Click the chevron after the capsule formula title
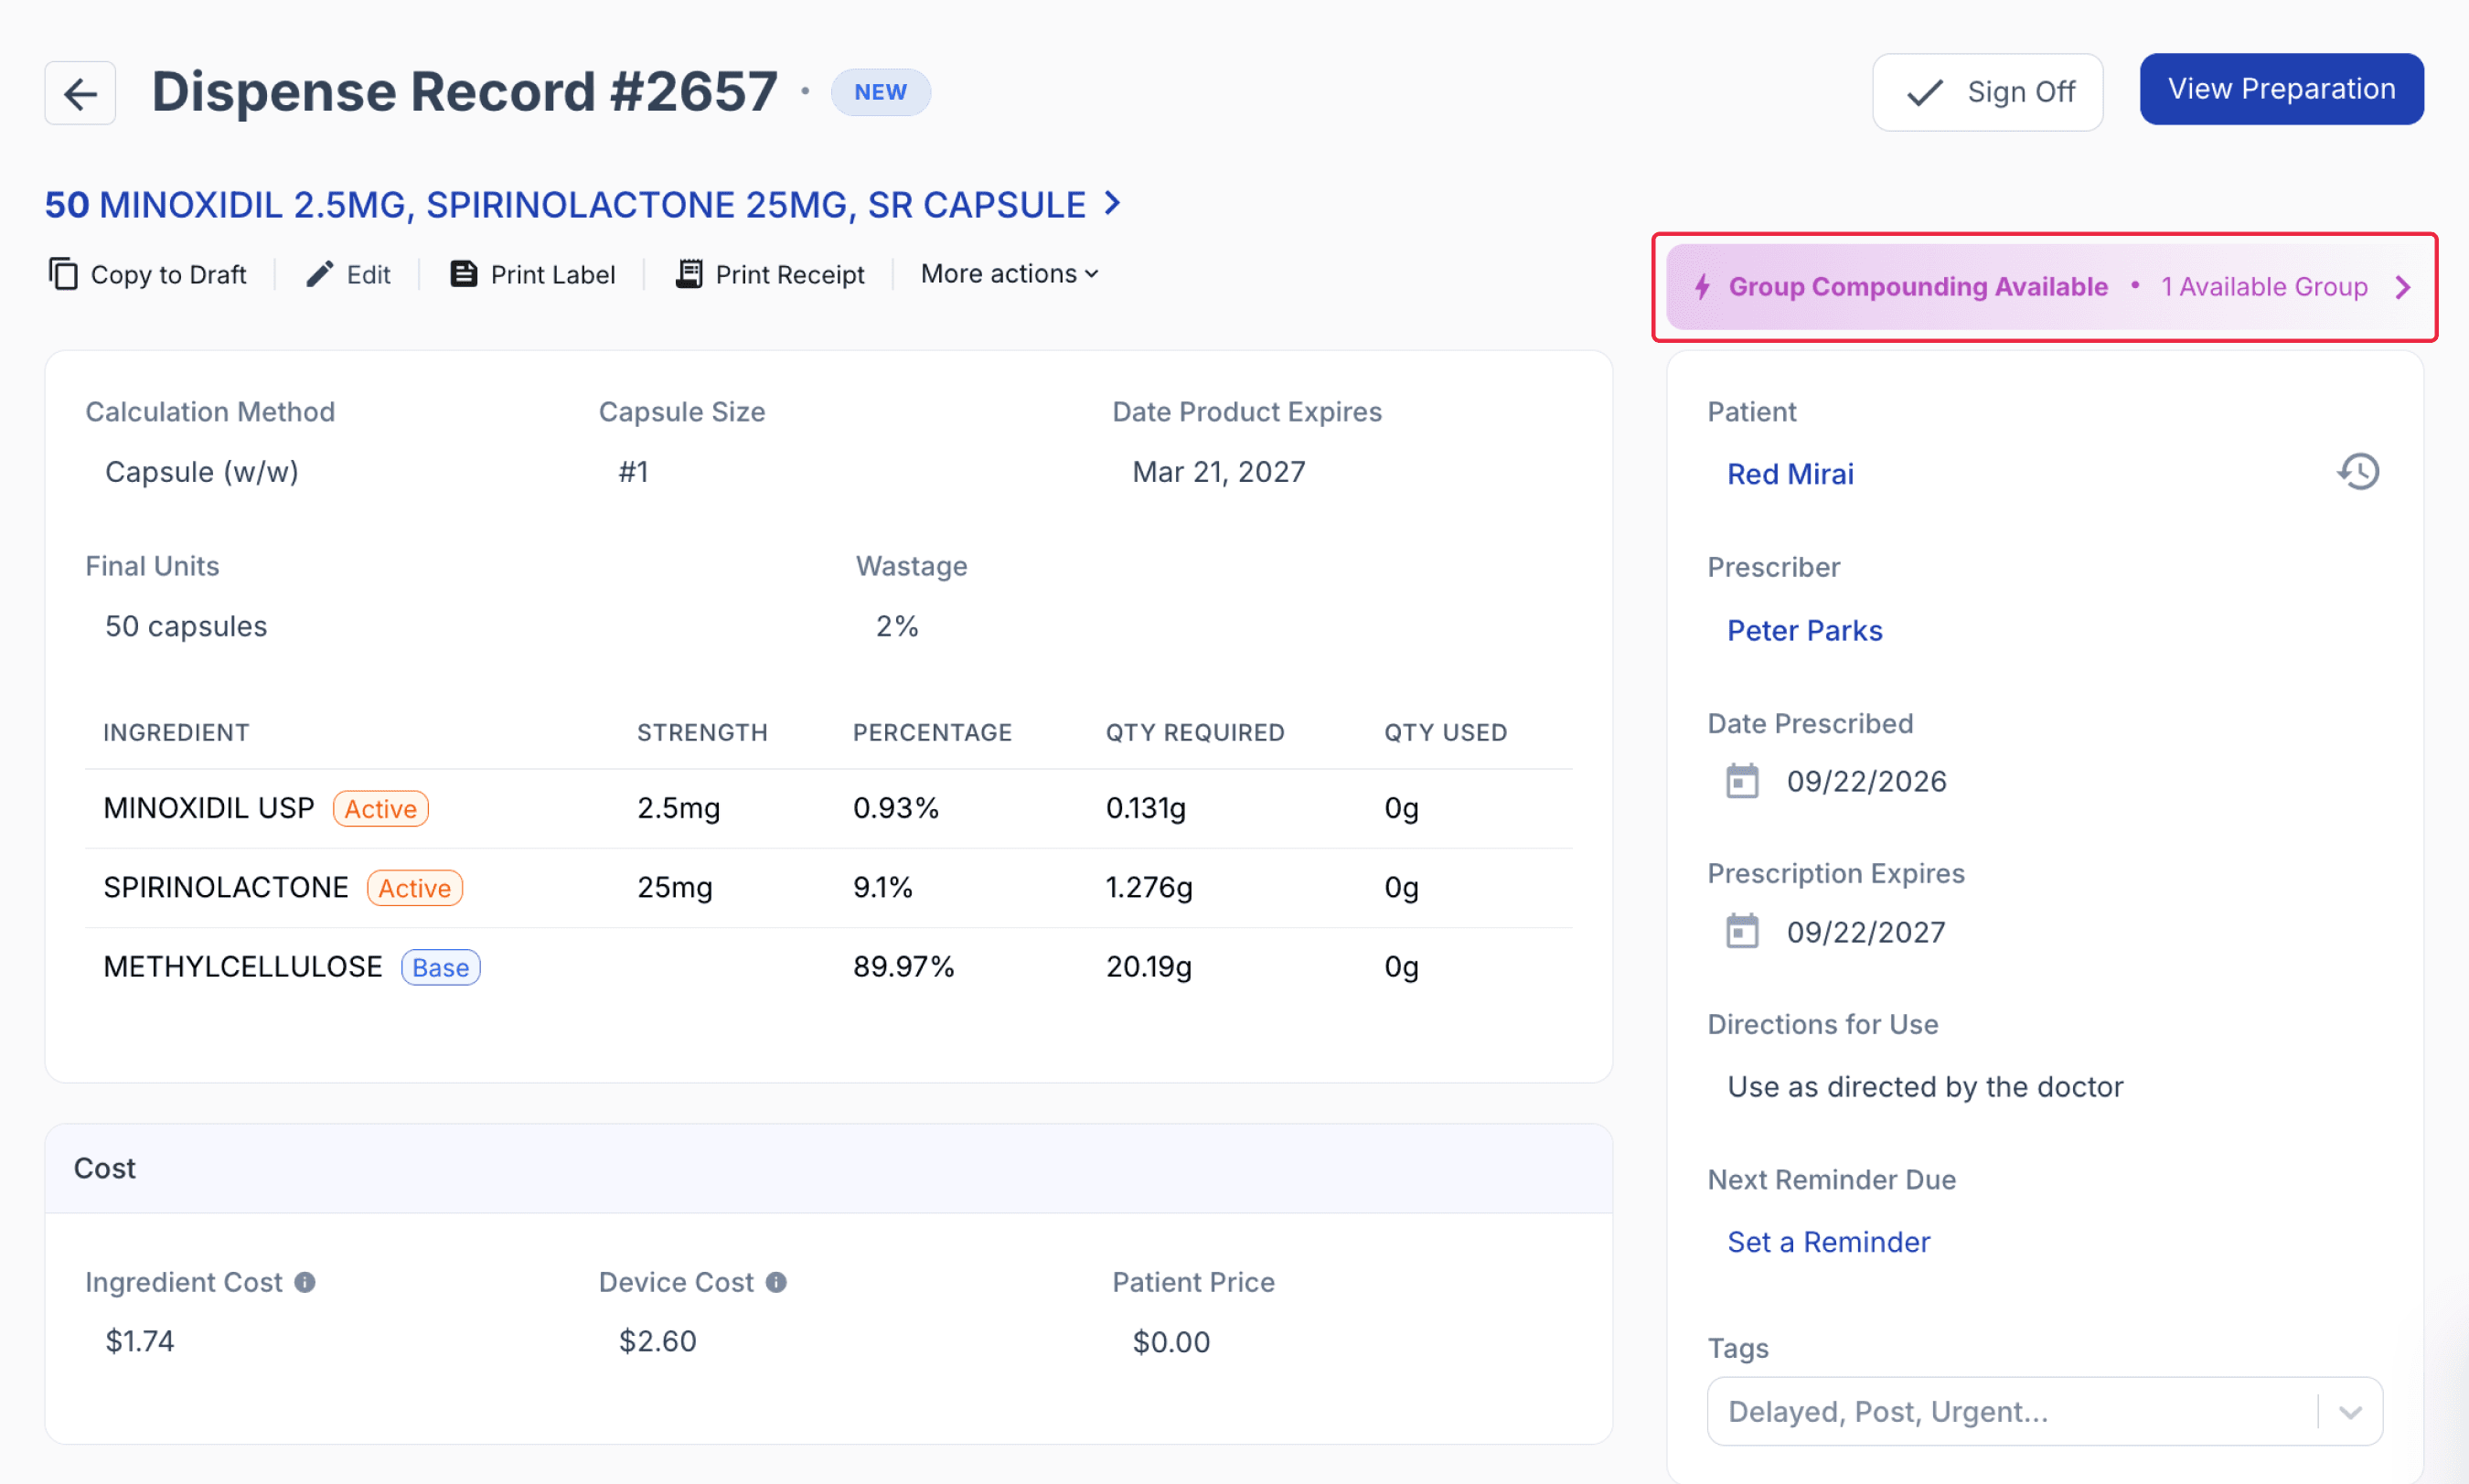2469x1484 pixels. tap(1112, 204)
